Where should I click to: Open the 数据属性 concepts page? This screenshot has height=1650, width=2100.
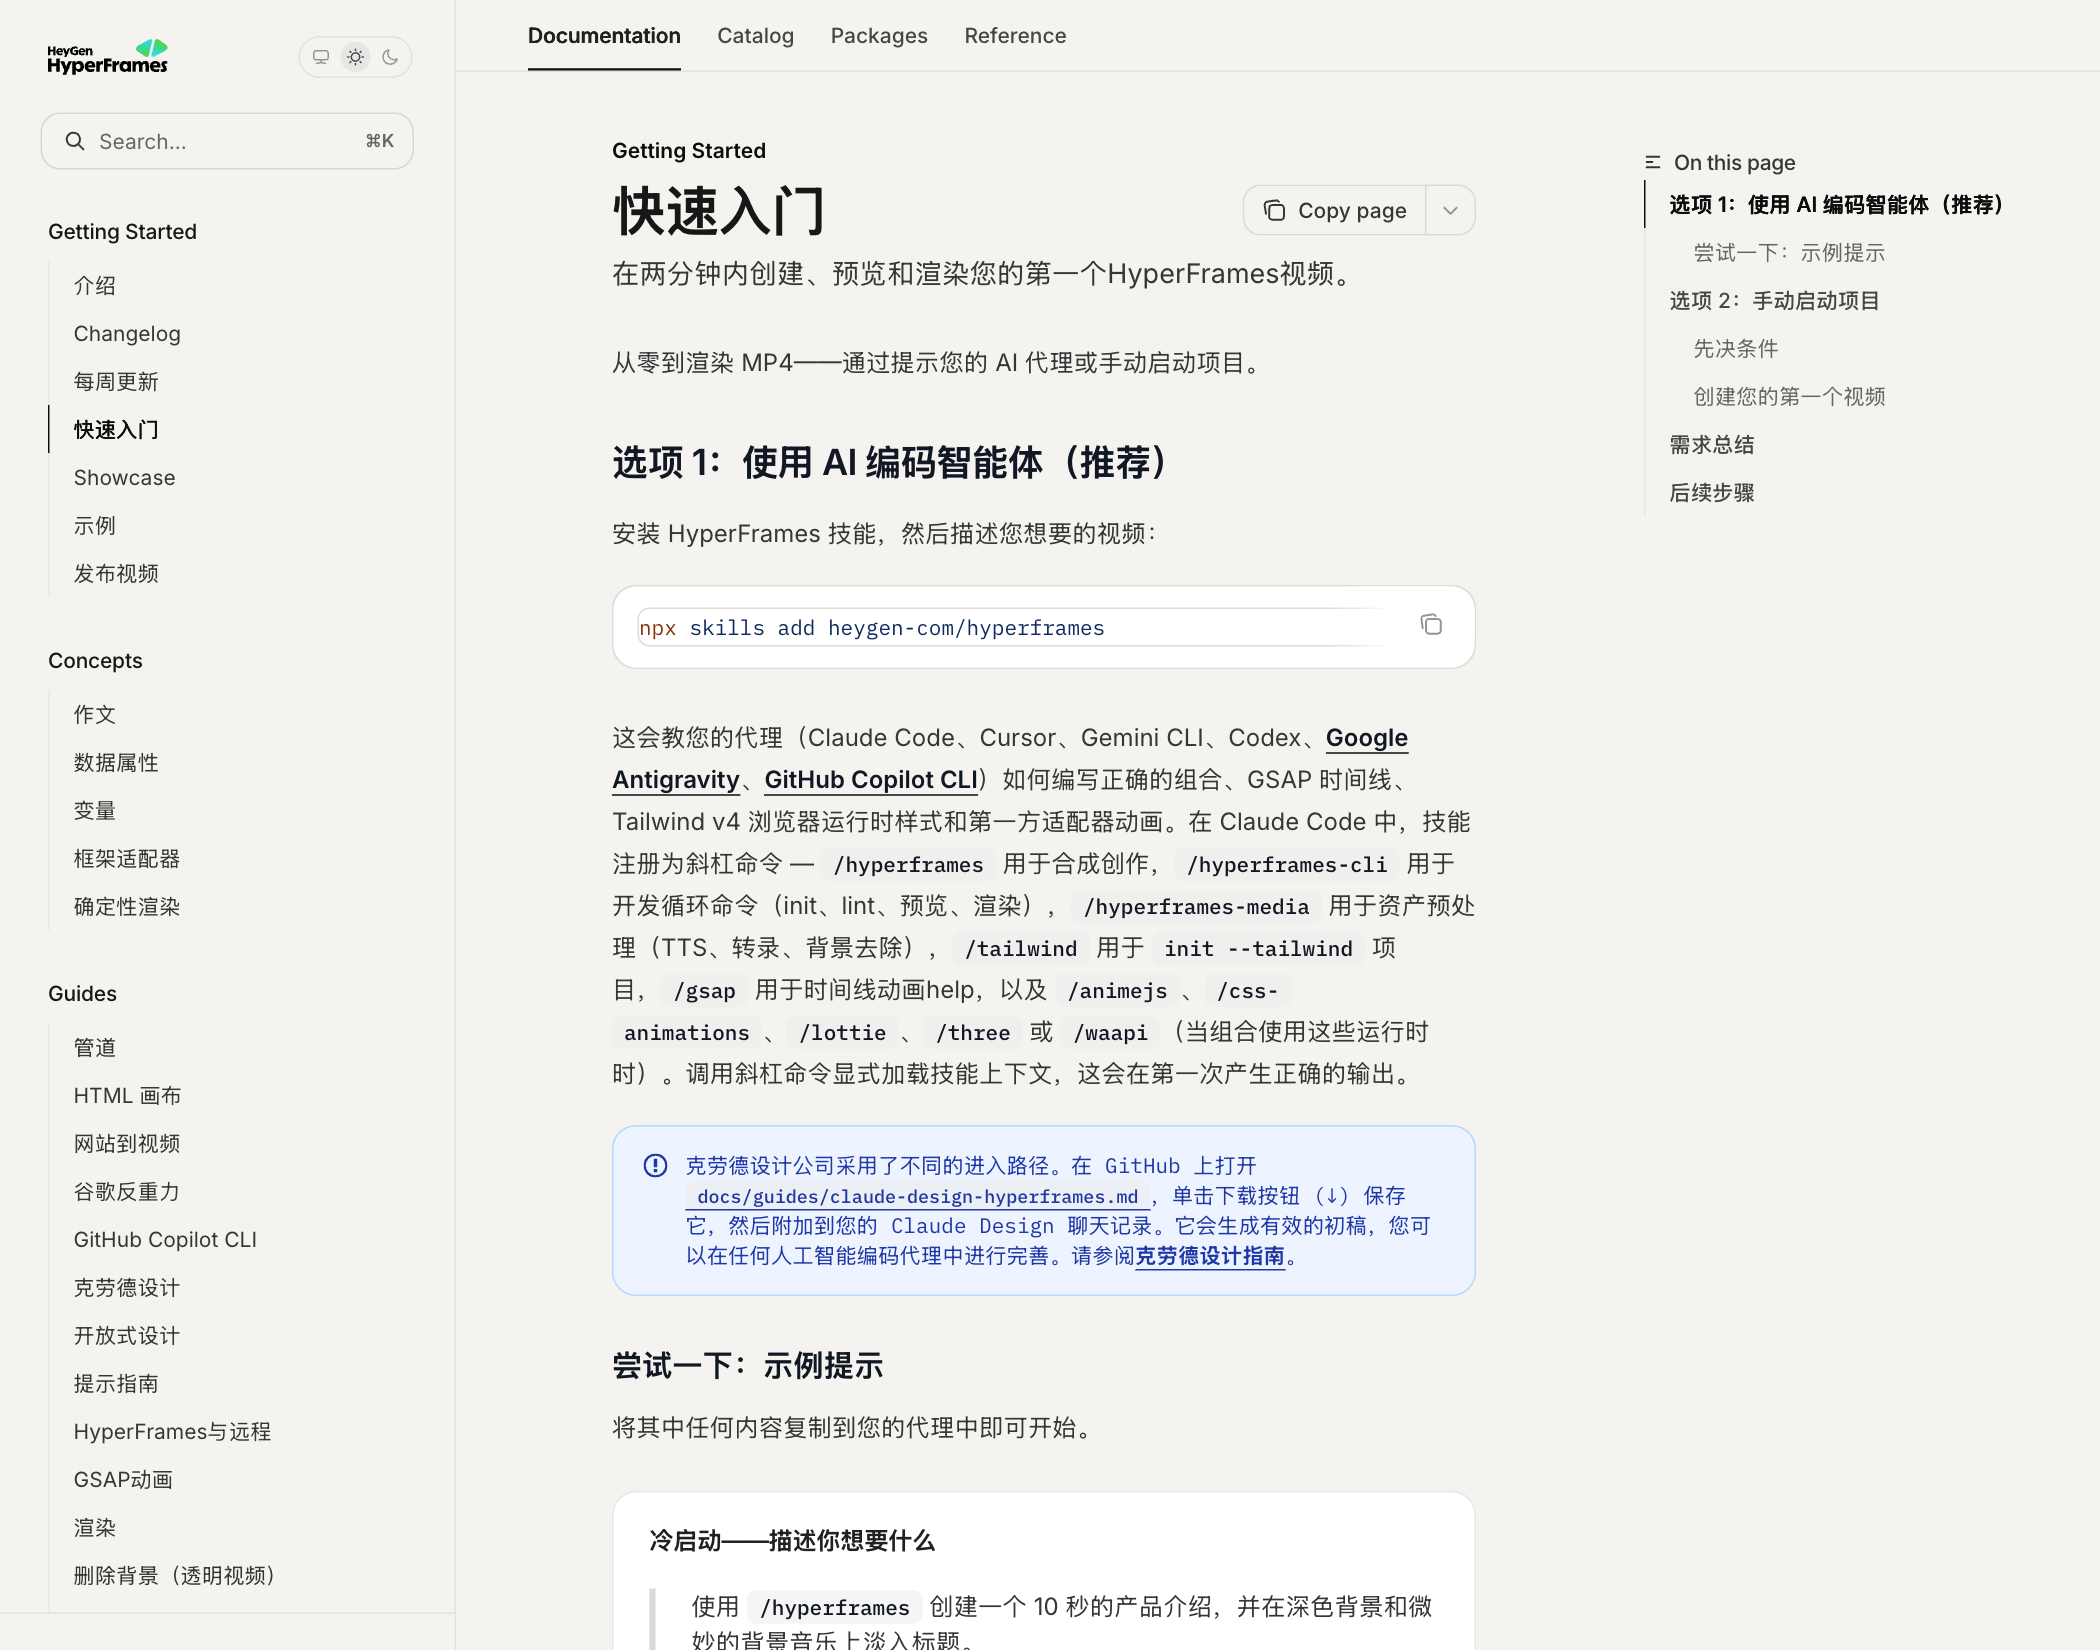pyautogui.click(x=116, y=763)
